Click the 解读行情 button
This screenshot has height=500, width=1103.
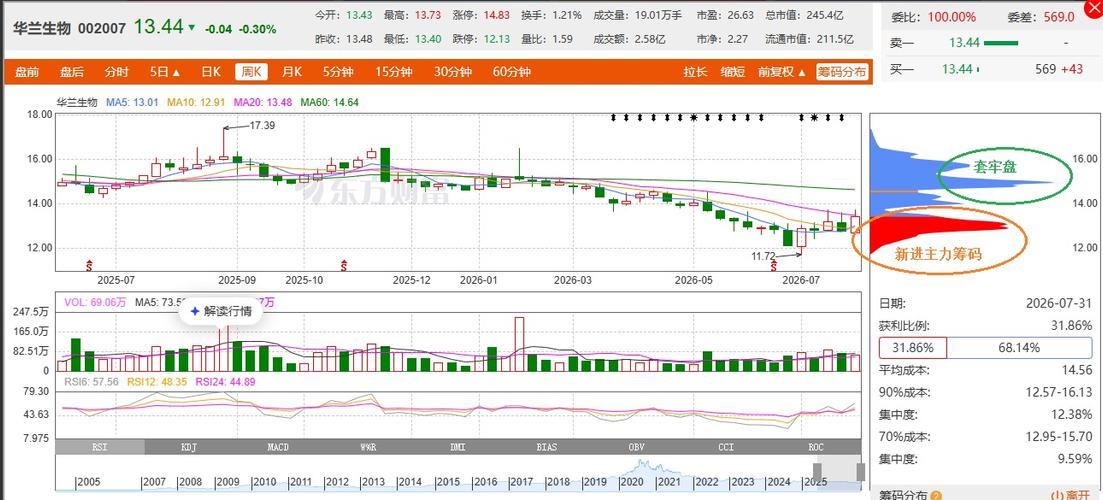(x=221, y=312)
